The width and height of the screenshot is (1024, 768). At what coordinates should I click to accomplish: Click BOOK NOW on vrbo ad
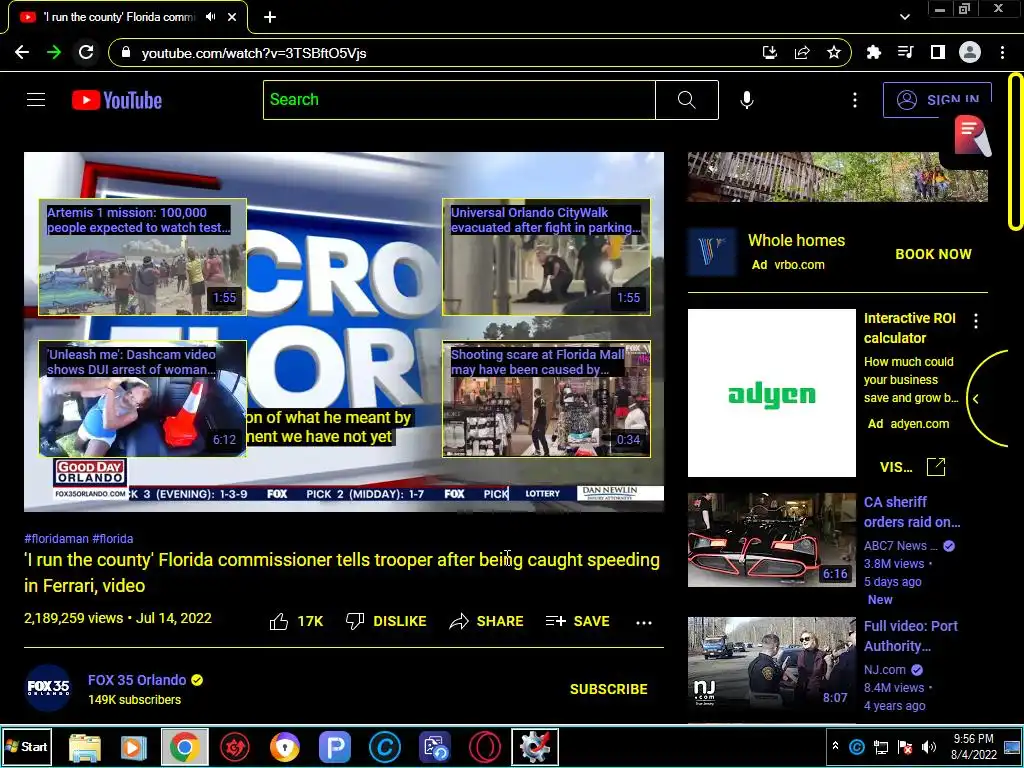(x=933, y=254)
